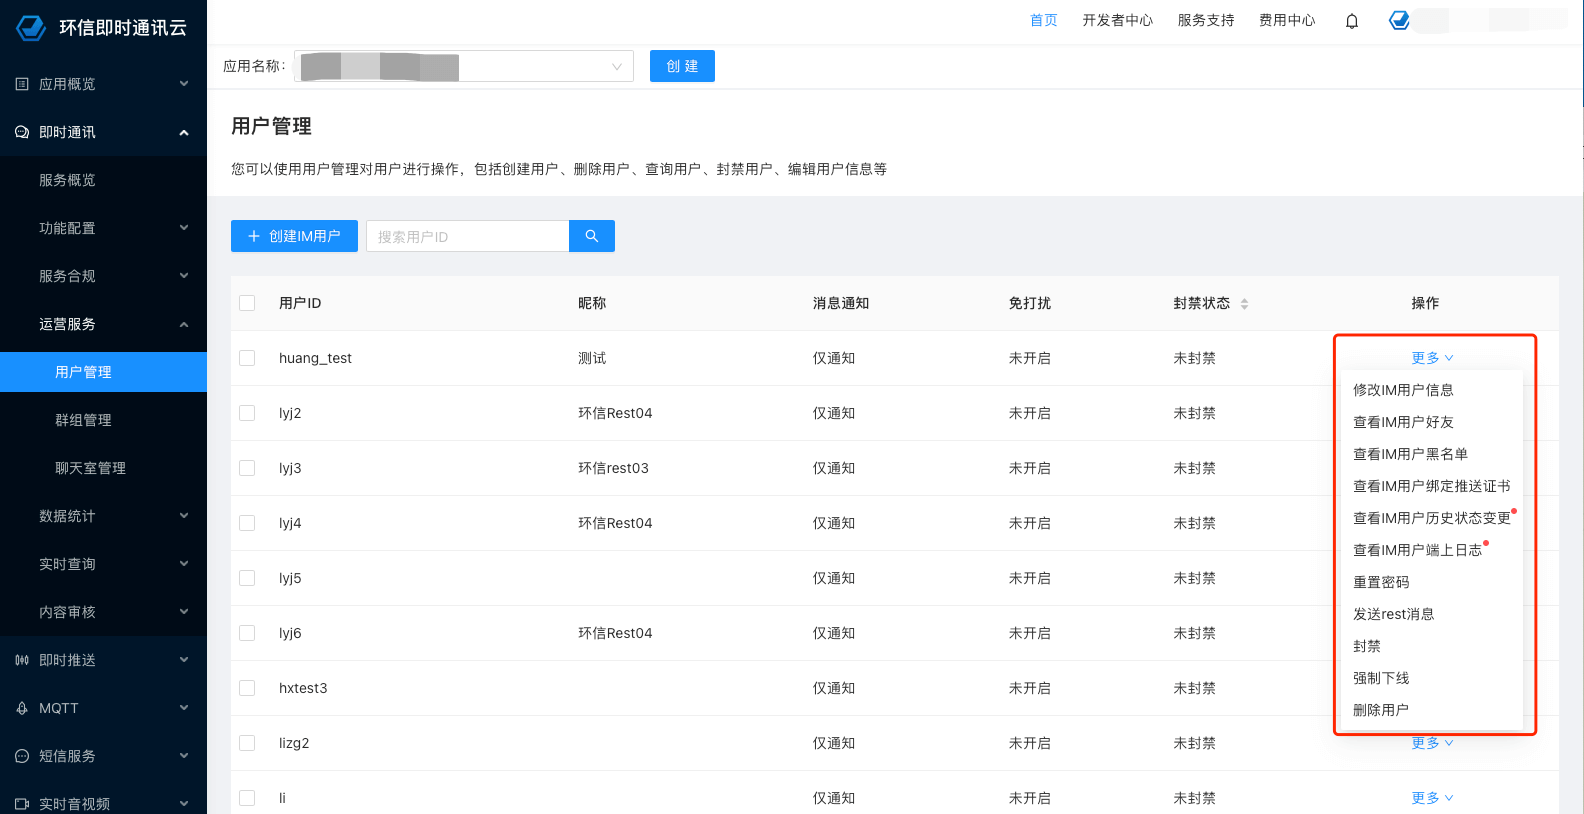This screenshot has width=1584, height=814.
Task: Click the MQTT sidebar icon
Action: pyautogui.click(x=22, y=708)
